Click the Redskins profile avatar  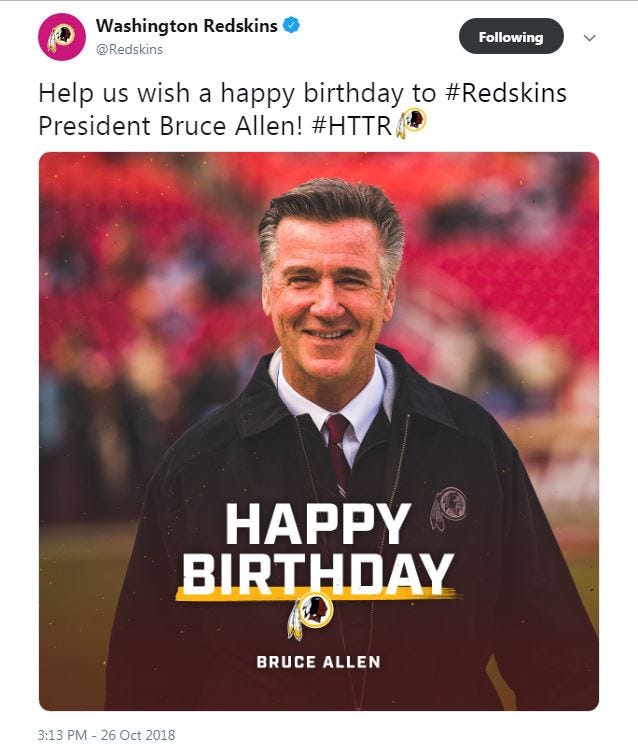(61, 36)
